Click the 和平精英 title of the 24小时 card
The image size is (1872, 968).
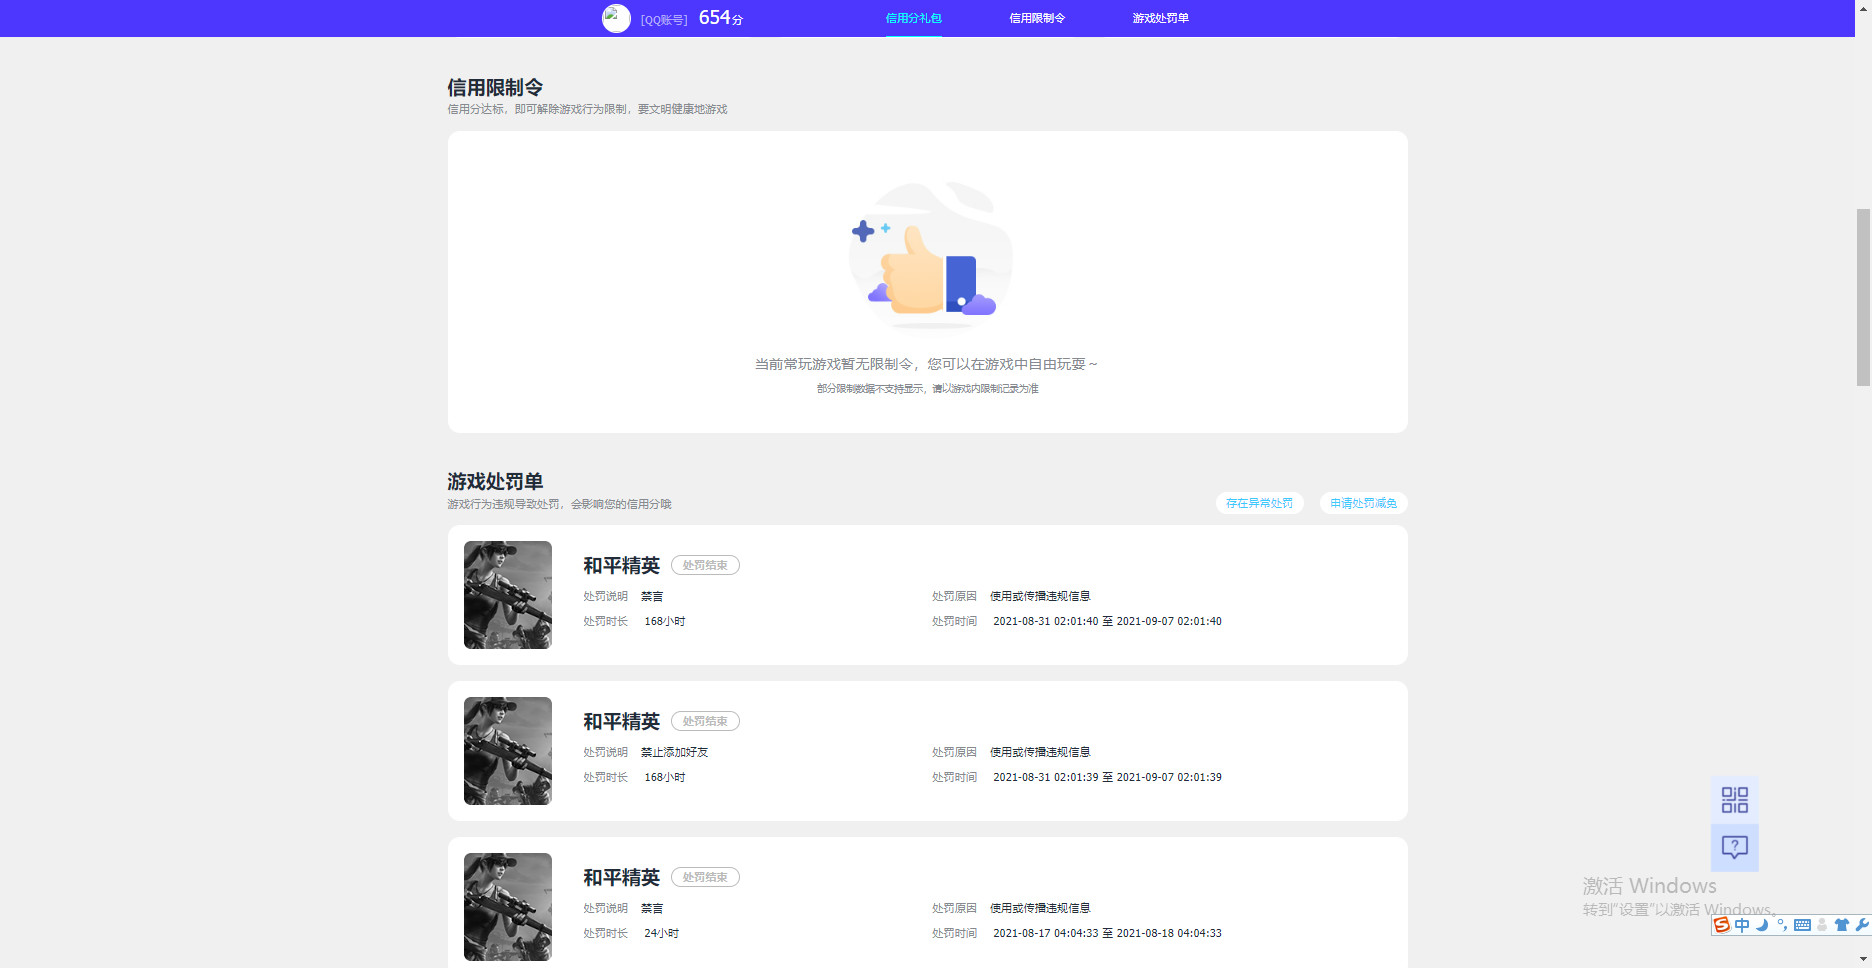click(622, 878)
